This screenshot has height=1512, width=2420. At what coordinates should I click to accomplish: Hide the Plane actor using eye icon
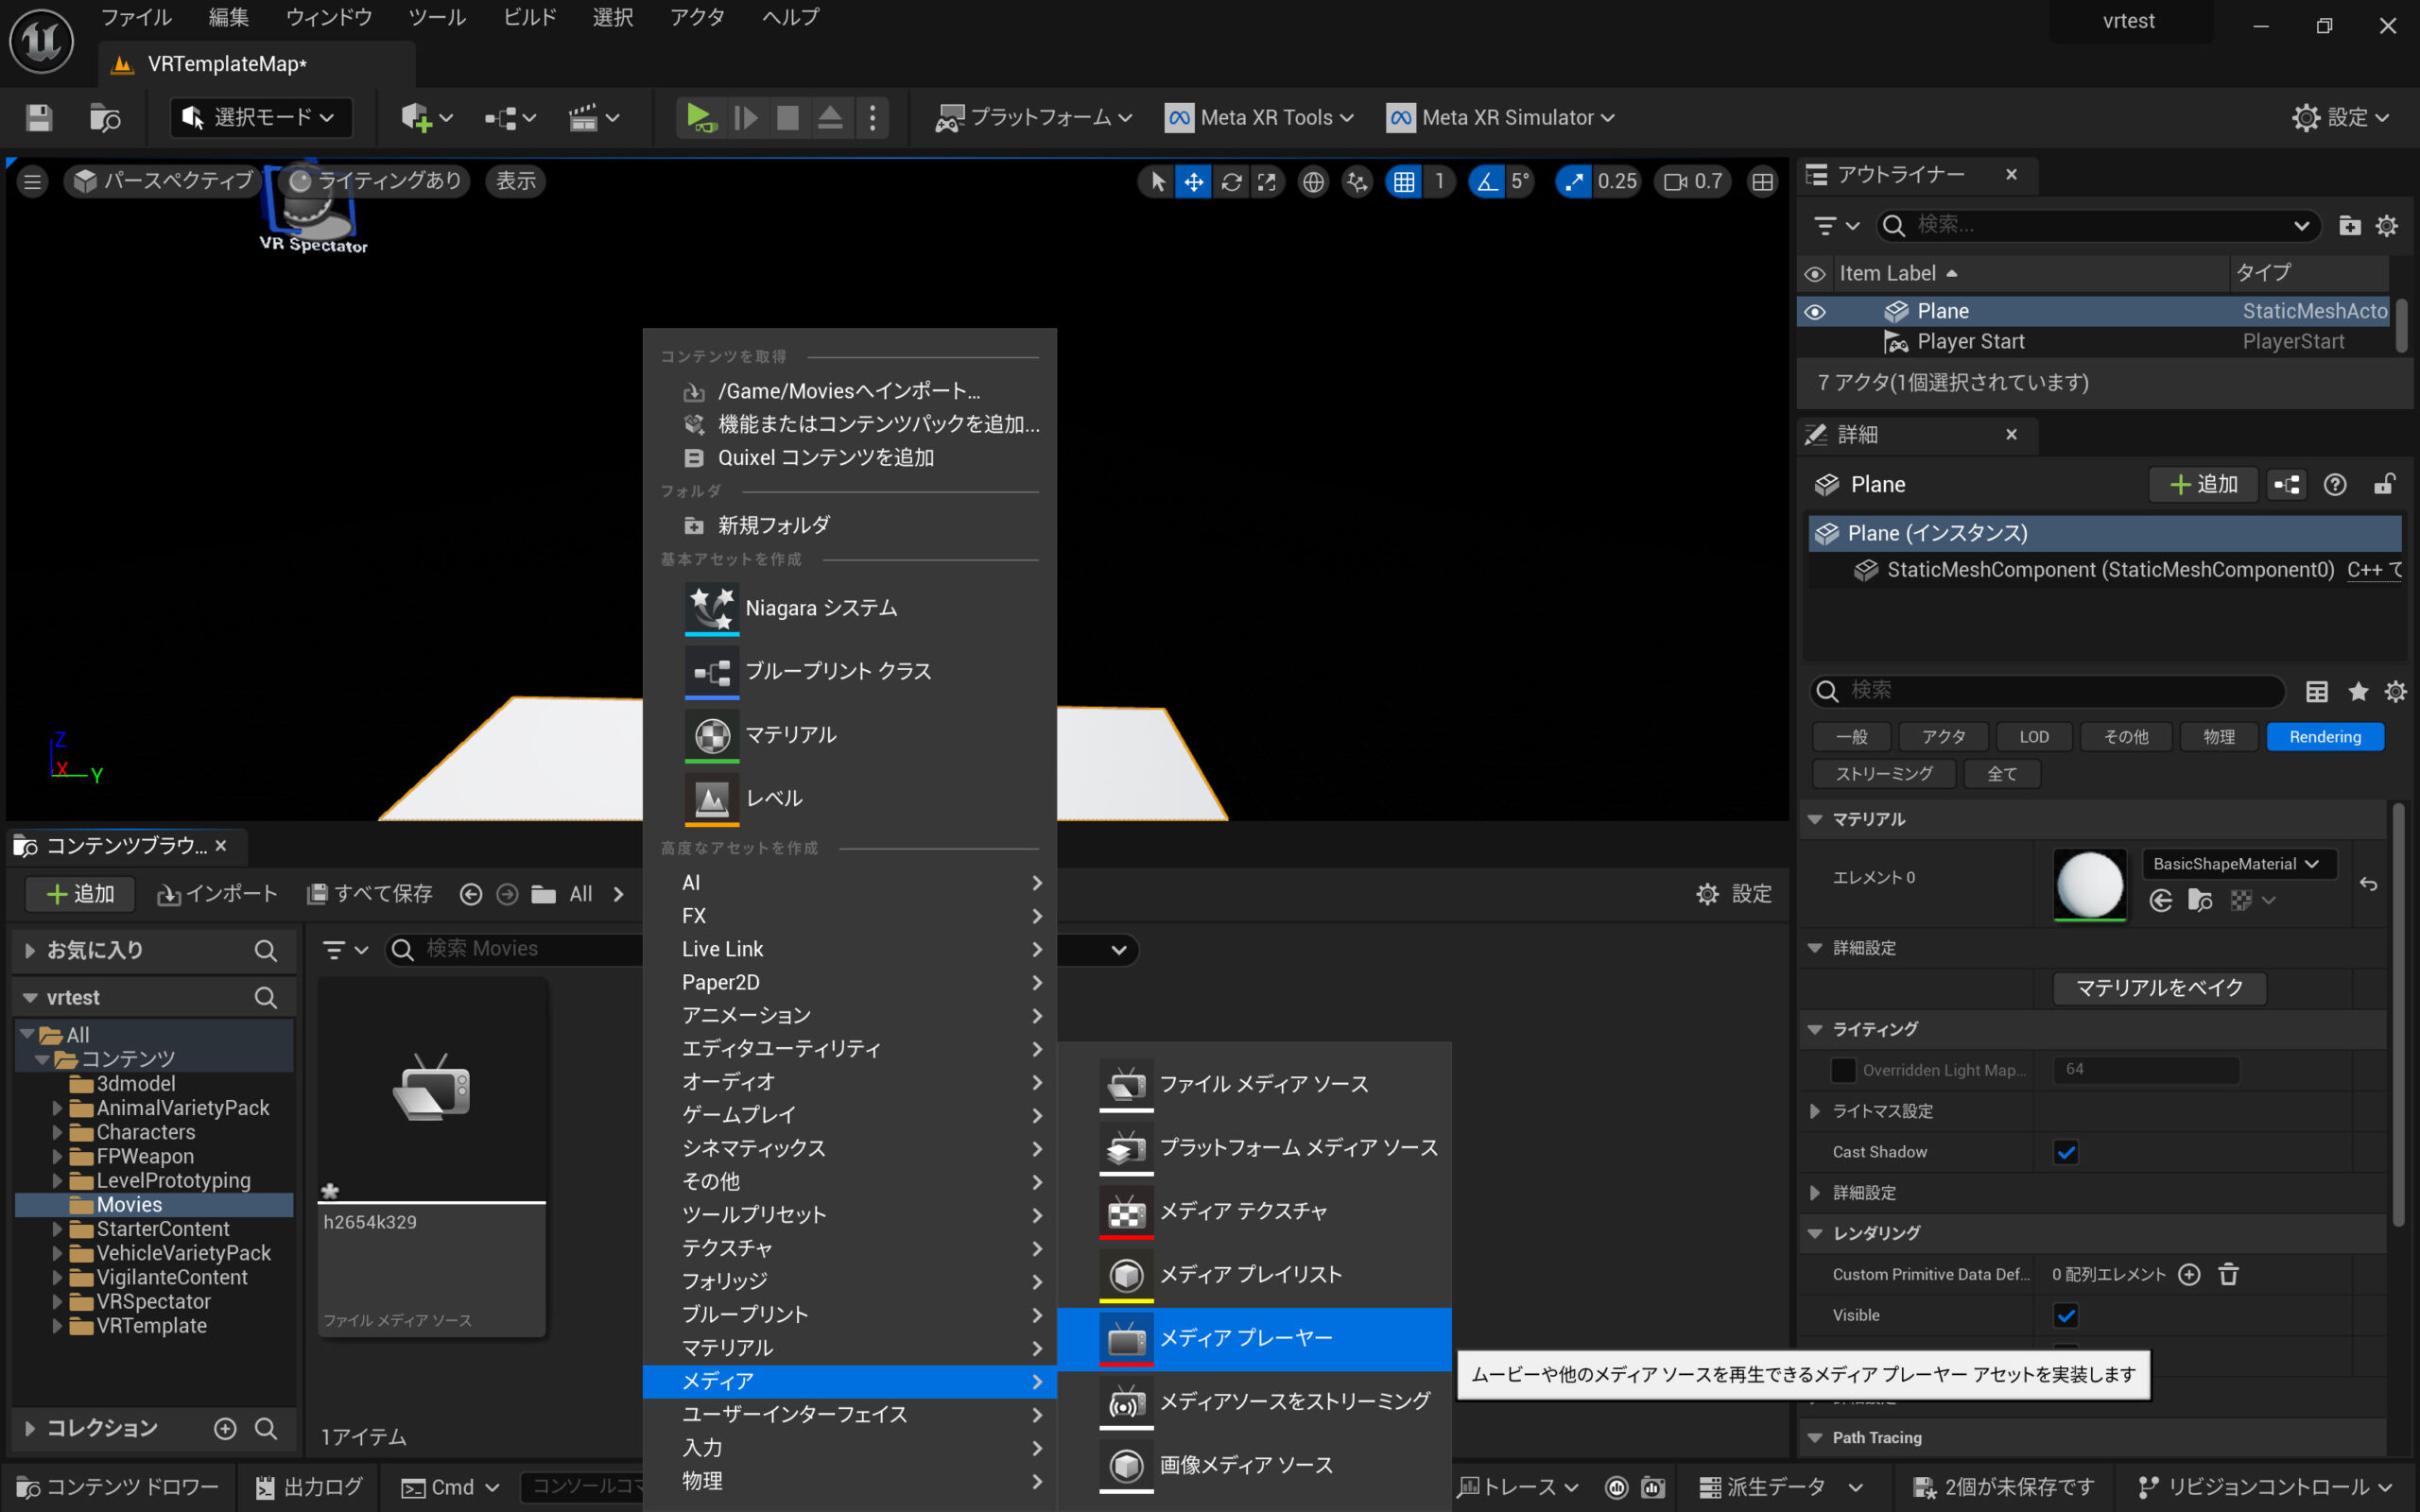[1814, 312]
